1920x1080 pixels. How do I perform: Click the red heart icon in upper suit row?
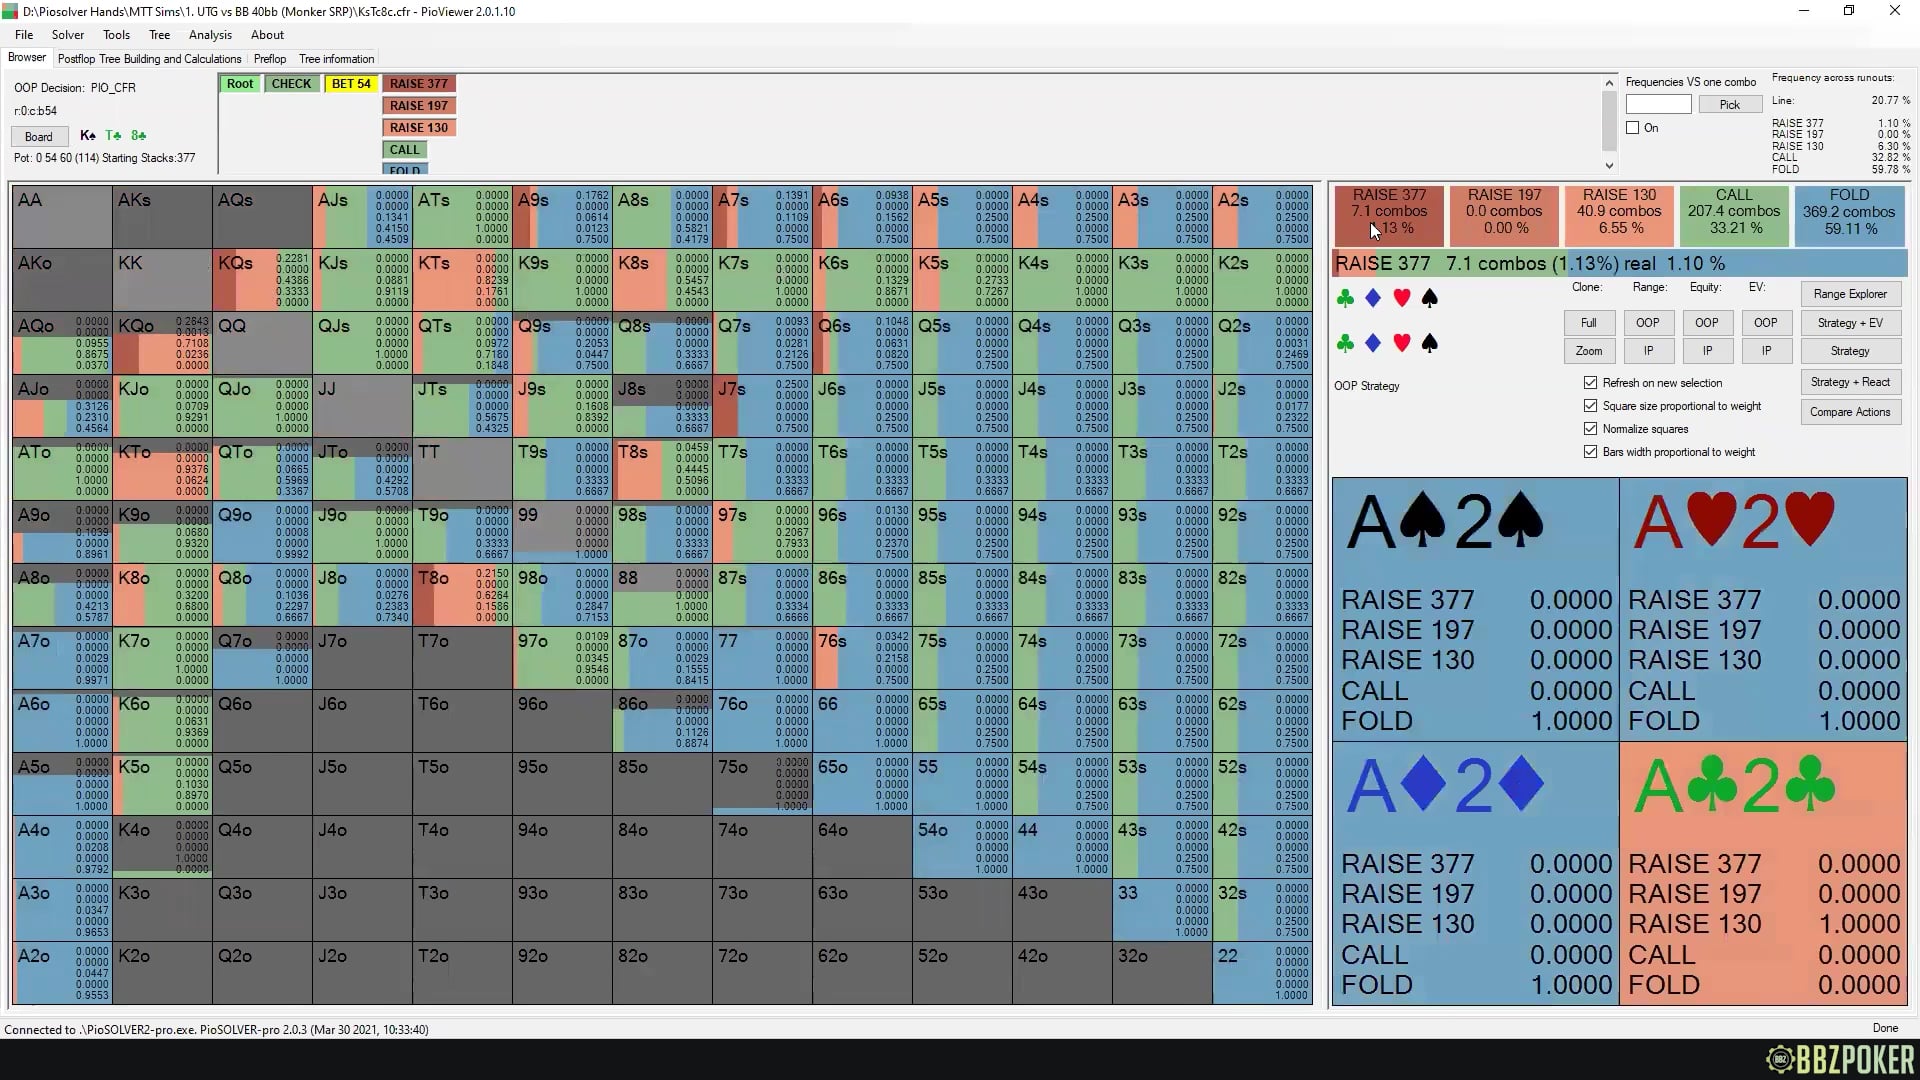tap(1401, 298)
